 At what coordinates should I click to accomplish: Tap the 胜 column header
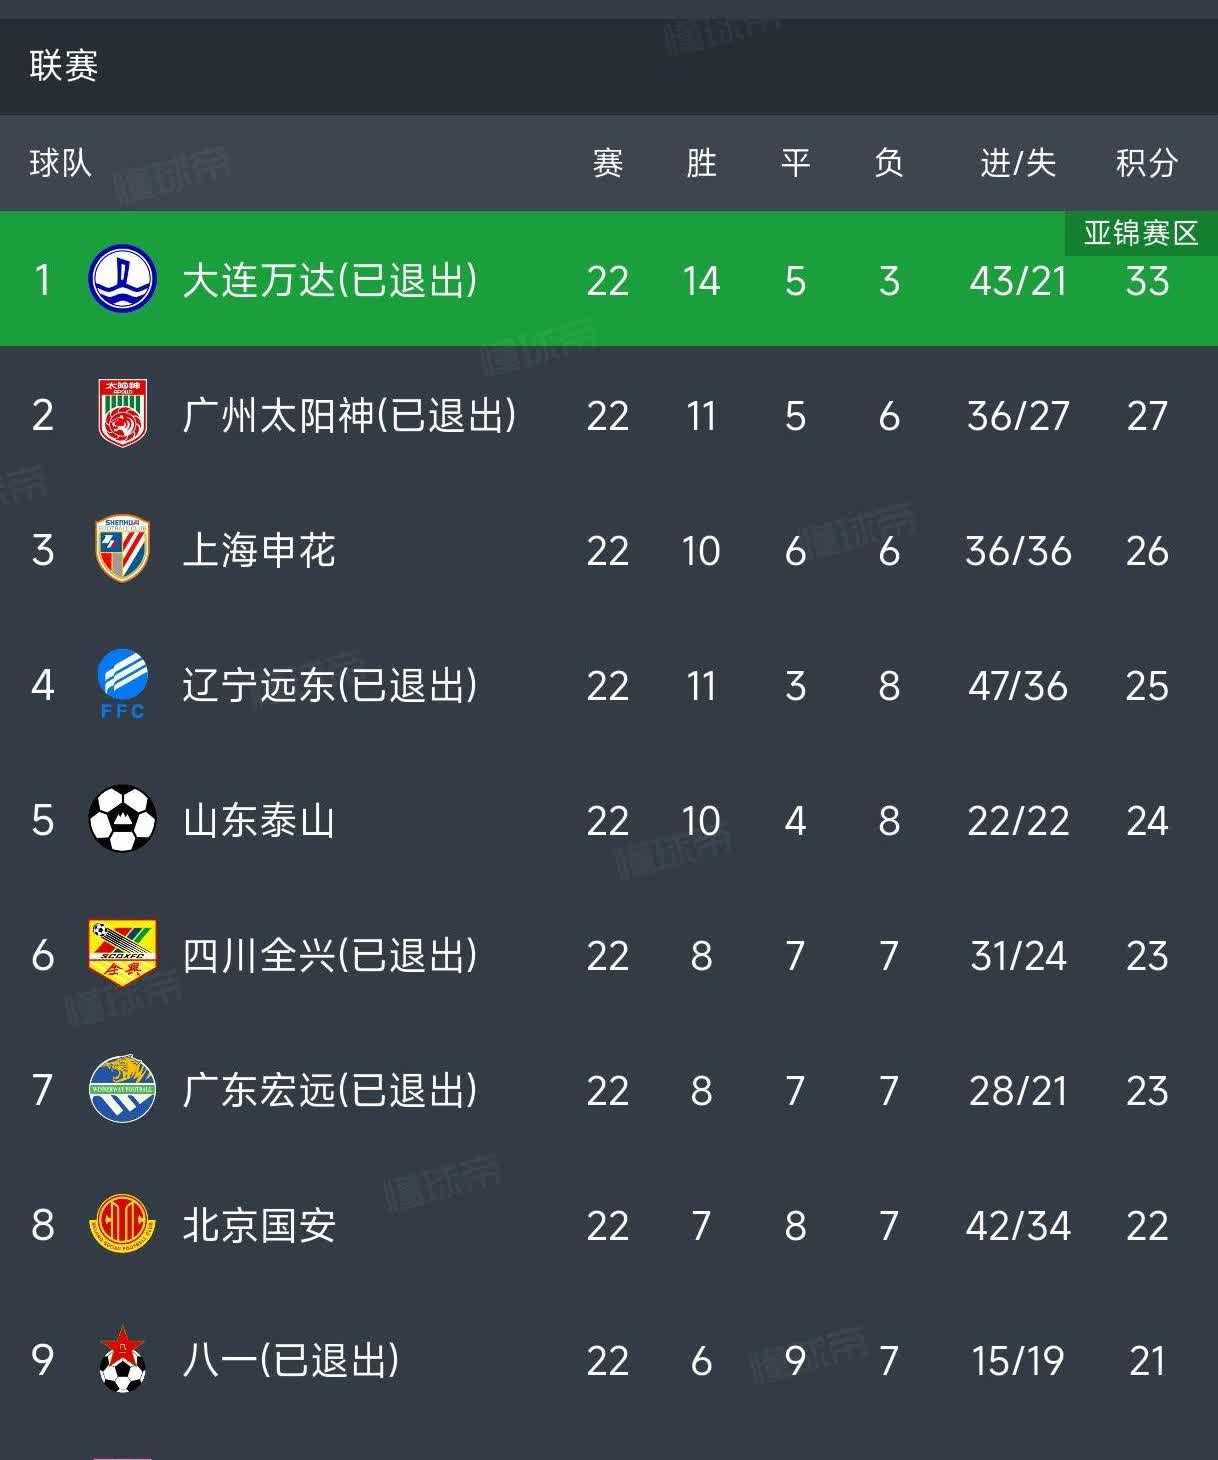(701, 163)
